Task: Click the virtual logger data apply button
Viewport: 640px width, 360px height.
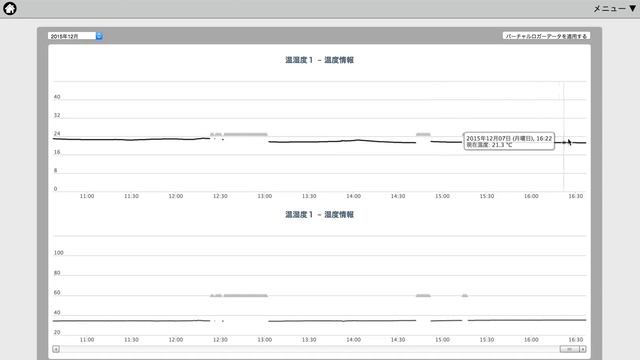Action: point(546,36)
